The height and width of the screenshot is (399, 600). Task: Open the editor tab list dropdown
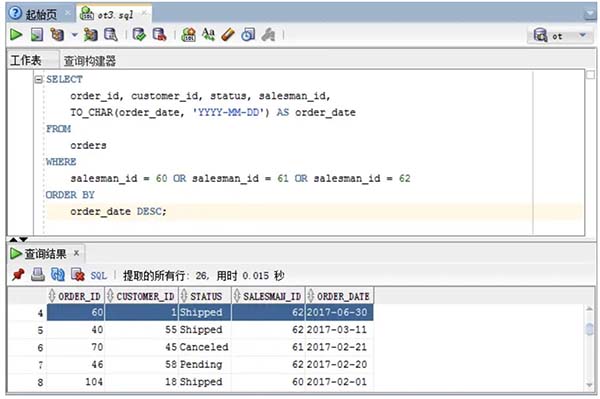coord(590,15)
